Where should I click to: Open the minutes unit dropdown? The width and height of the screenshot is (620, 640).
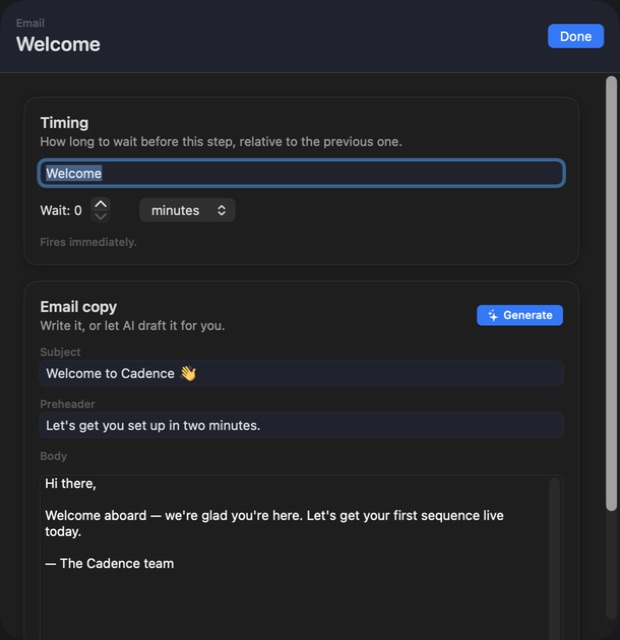187,210
